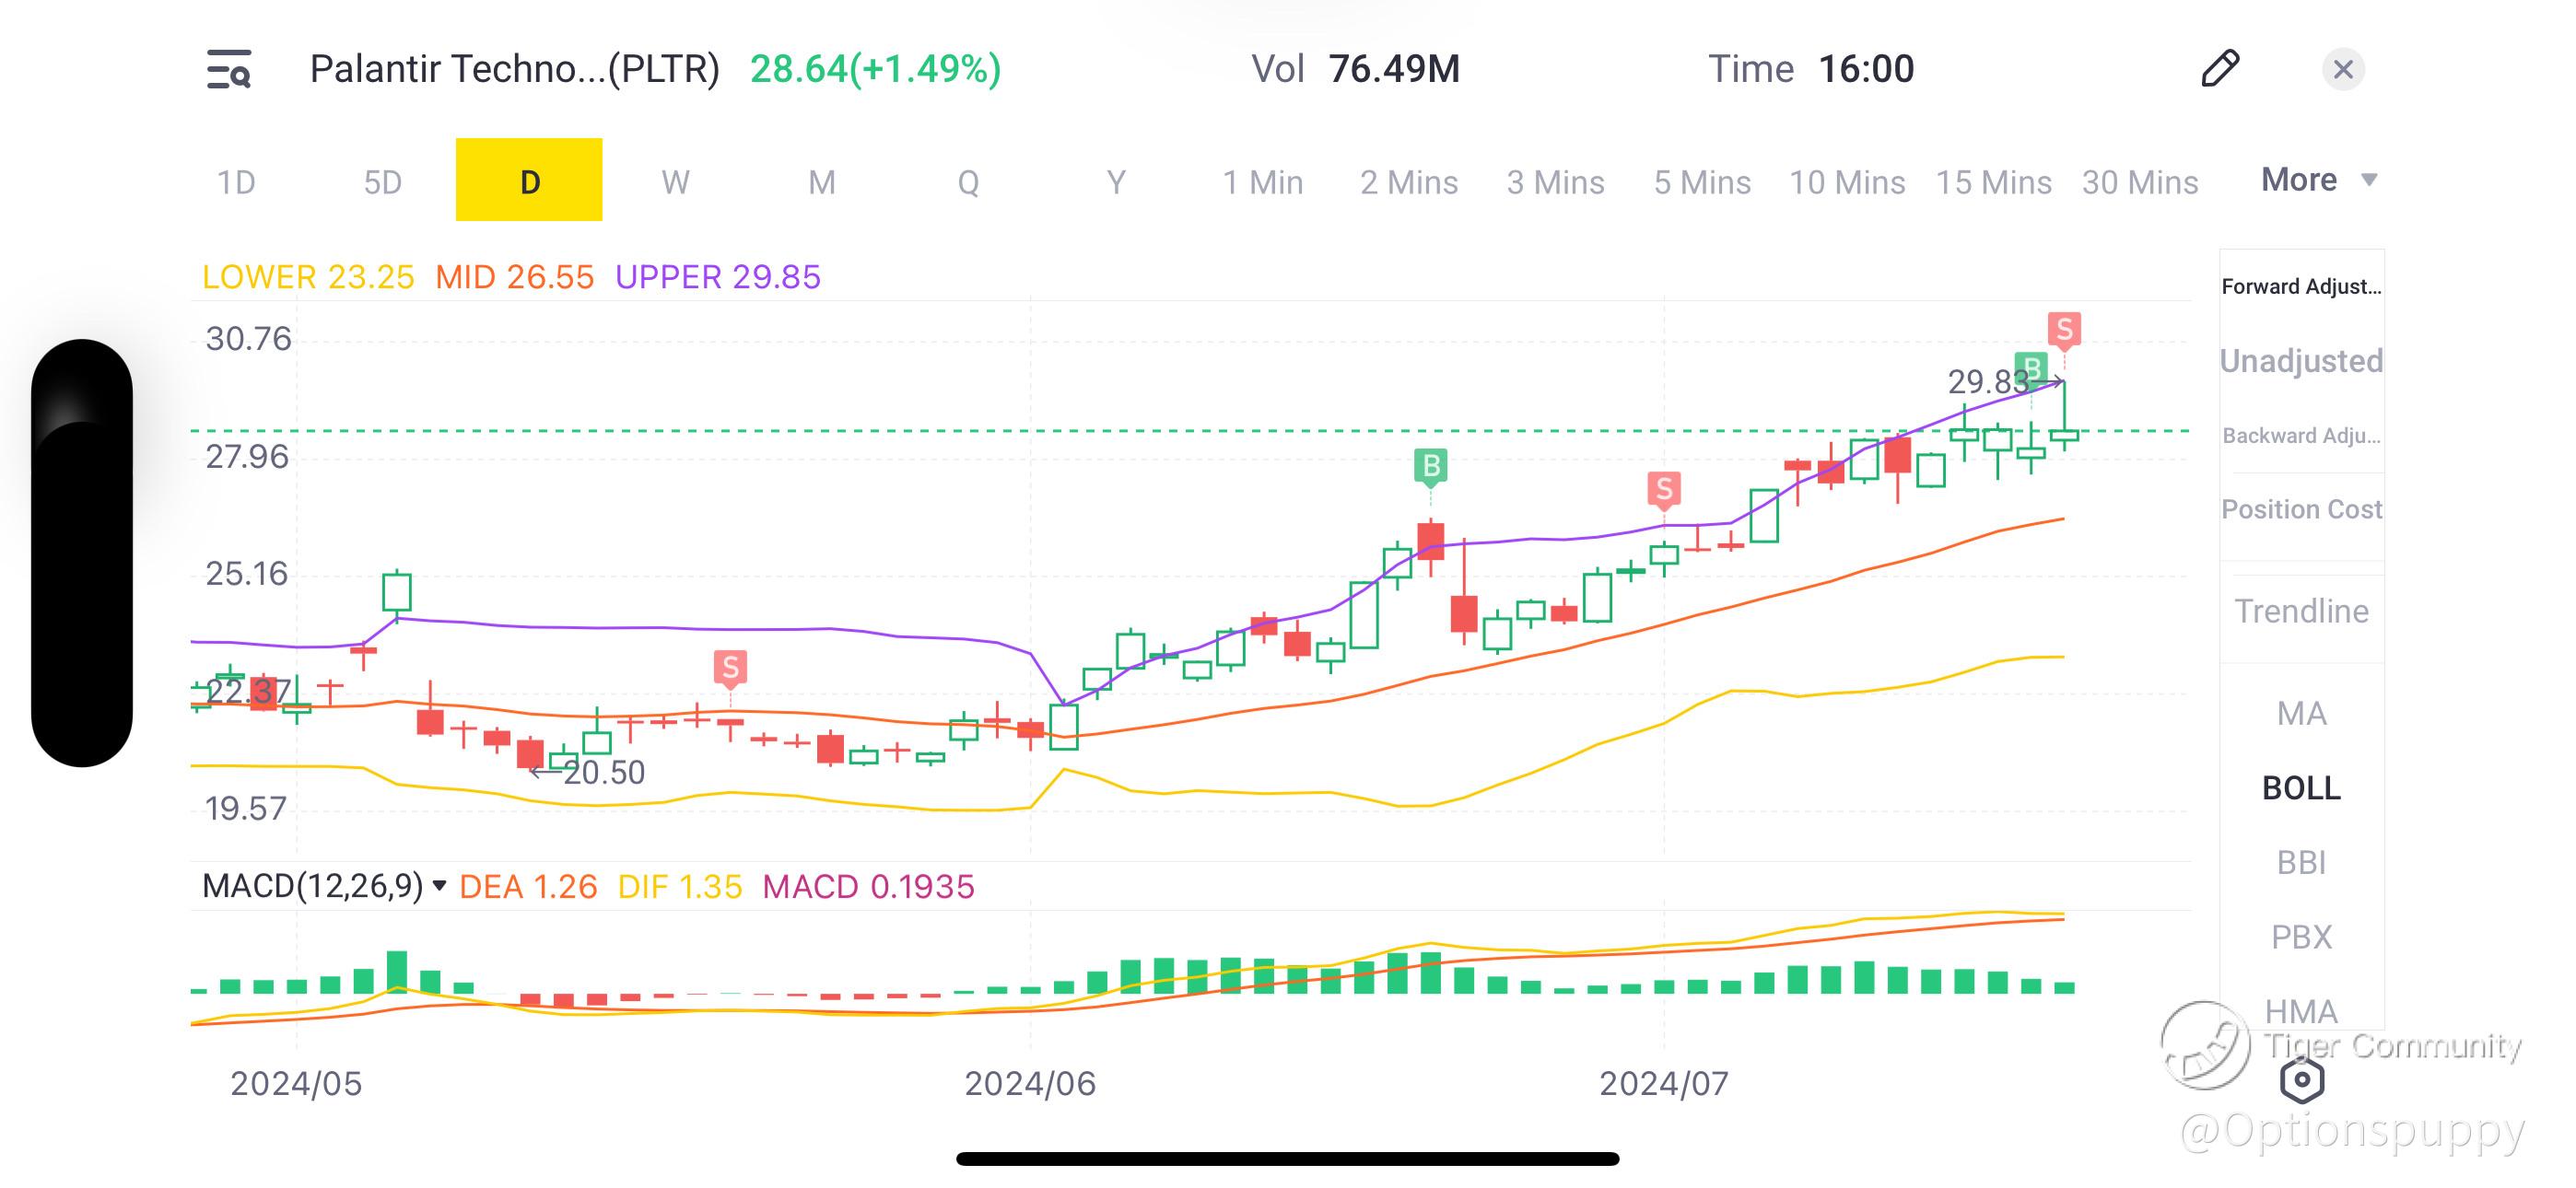Image resolution: width=2576 pixels, height=1188 pixels.
Task: Tap the red S marker near 2024/07
Action: 1663,489
